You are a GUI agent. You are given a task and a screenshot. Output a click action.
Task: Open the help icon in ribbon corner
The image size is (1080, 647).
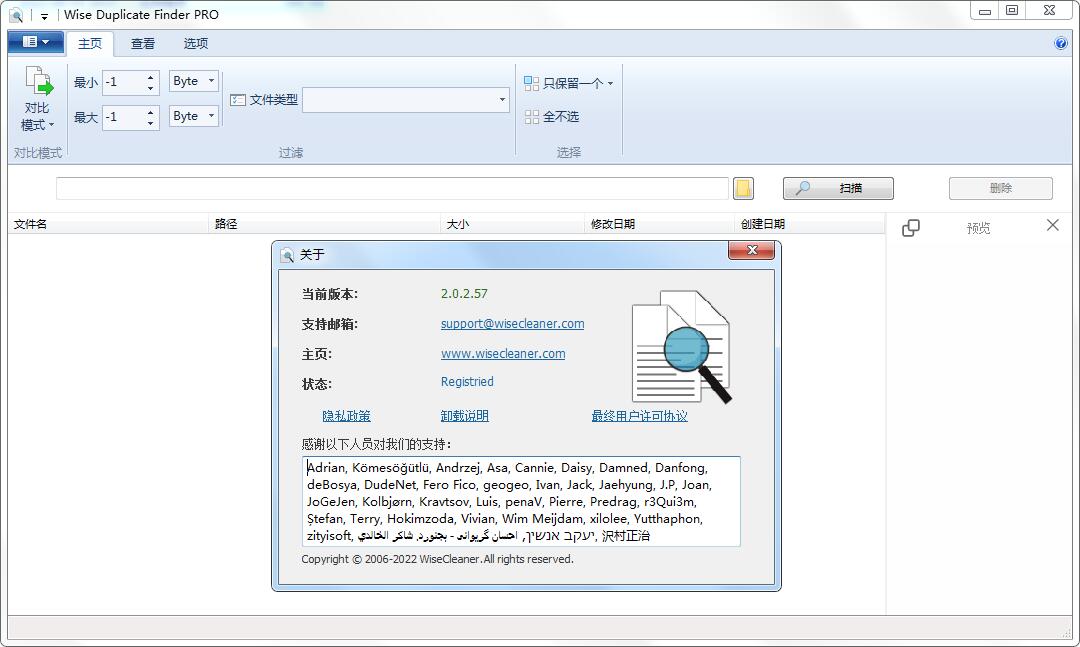pos(1061,43)
